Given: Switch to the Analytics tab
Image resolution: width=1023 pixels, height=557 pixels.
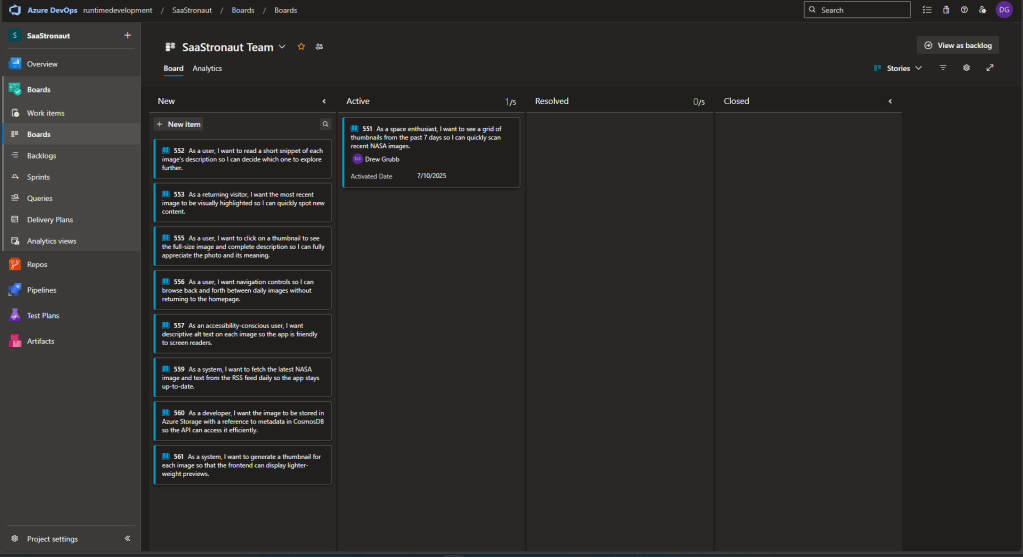Looking at the screenshot, I should click(x=207, y=68).
